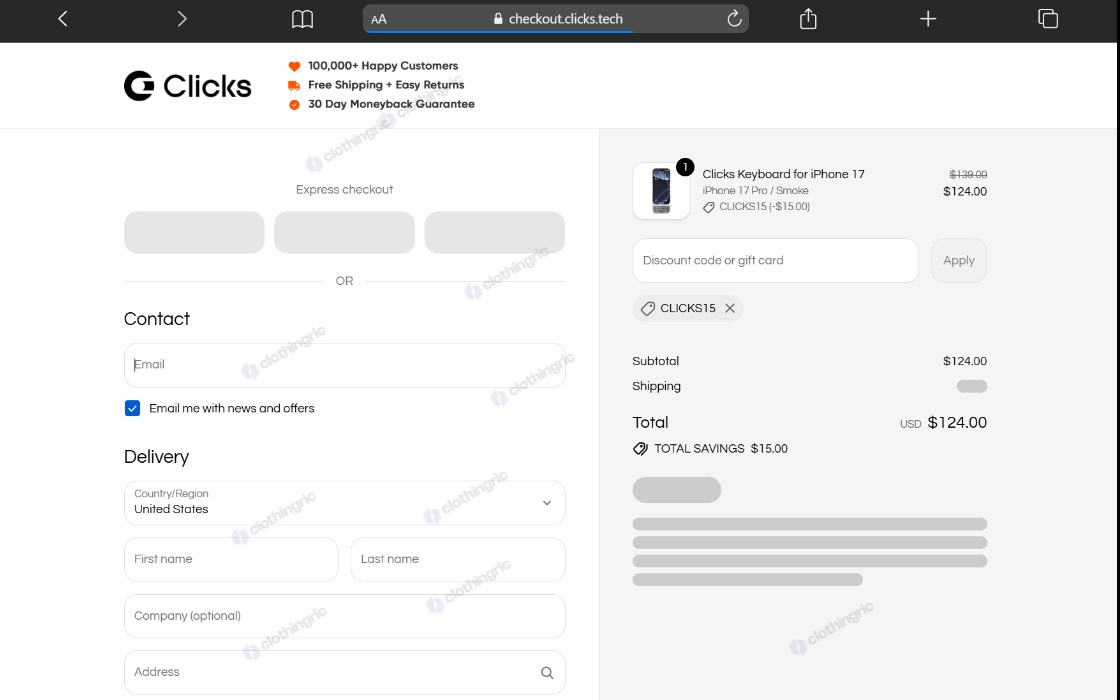Uncheck Email me with news and offers
The image size is (1120, 700).
pos(132,408)
